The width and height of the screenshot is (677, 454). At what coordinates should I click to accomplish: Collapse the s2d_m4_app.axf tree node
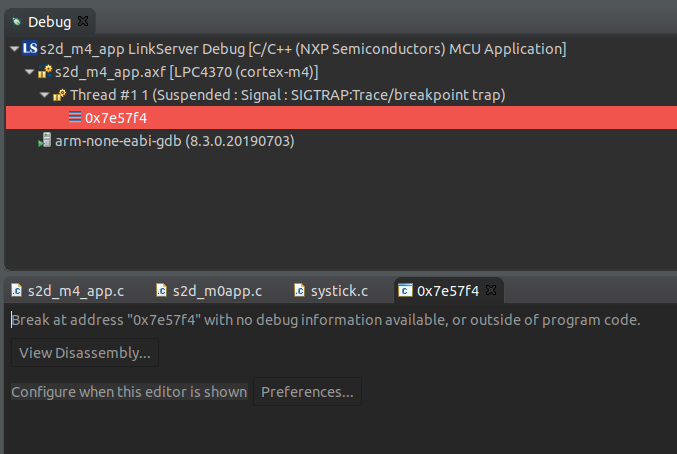click(x=29, y=72)
